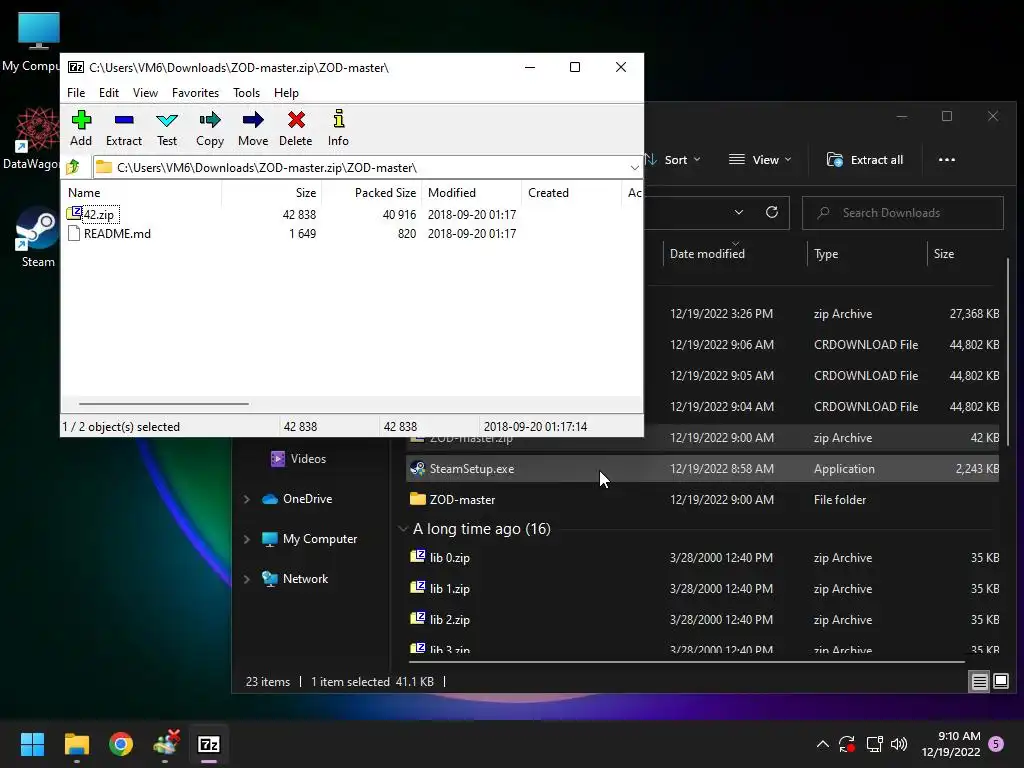Open the Favorites menu in 7-Zip
The height and width of the screenshot is (768, 1024).
tap(195, 93)
